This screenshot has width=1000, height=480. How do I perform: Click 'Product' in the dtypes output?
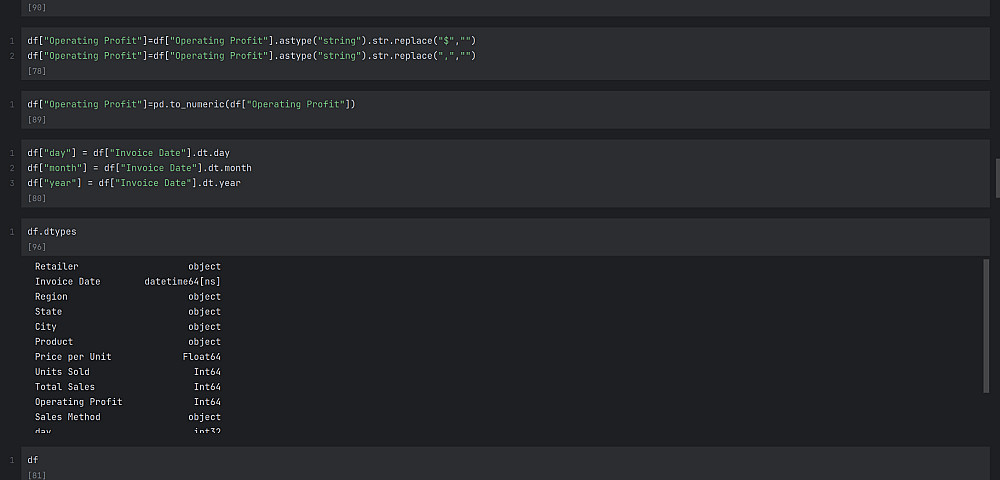tap(54, 342)
